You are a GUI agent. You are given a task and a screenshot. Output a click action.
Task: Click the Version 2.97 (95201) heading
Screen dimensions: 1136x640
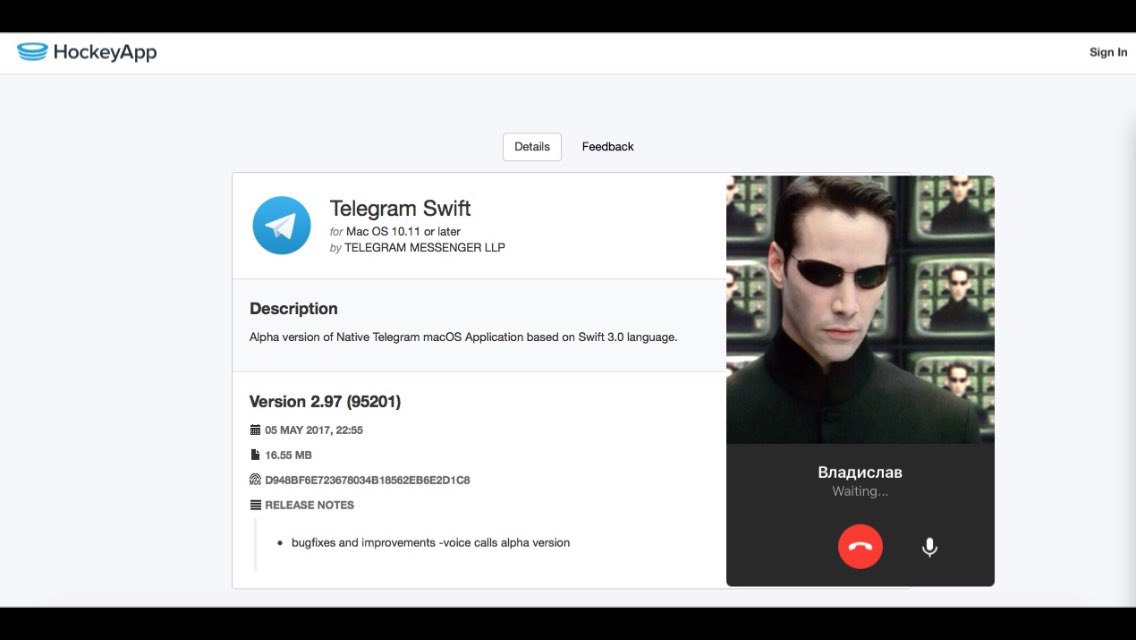(325, 401)
